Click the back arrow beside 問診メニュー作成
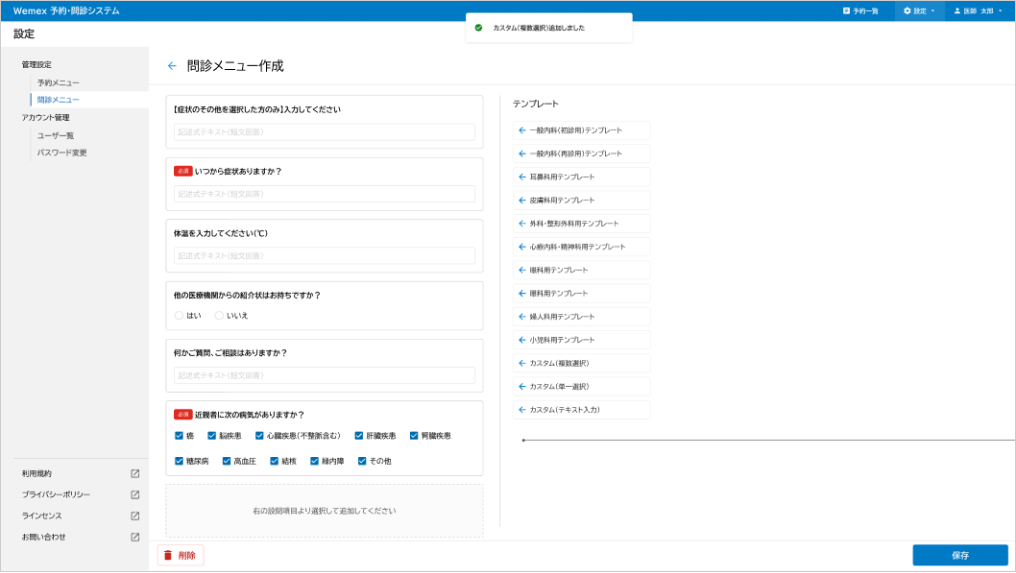The height and width of the screenshot is (573, 1016). click(x=172, y=66)
